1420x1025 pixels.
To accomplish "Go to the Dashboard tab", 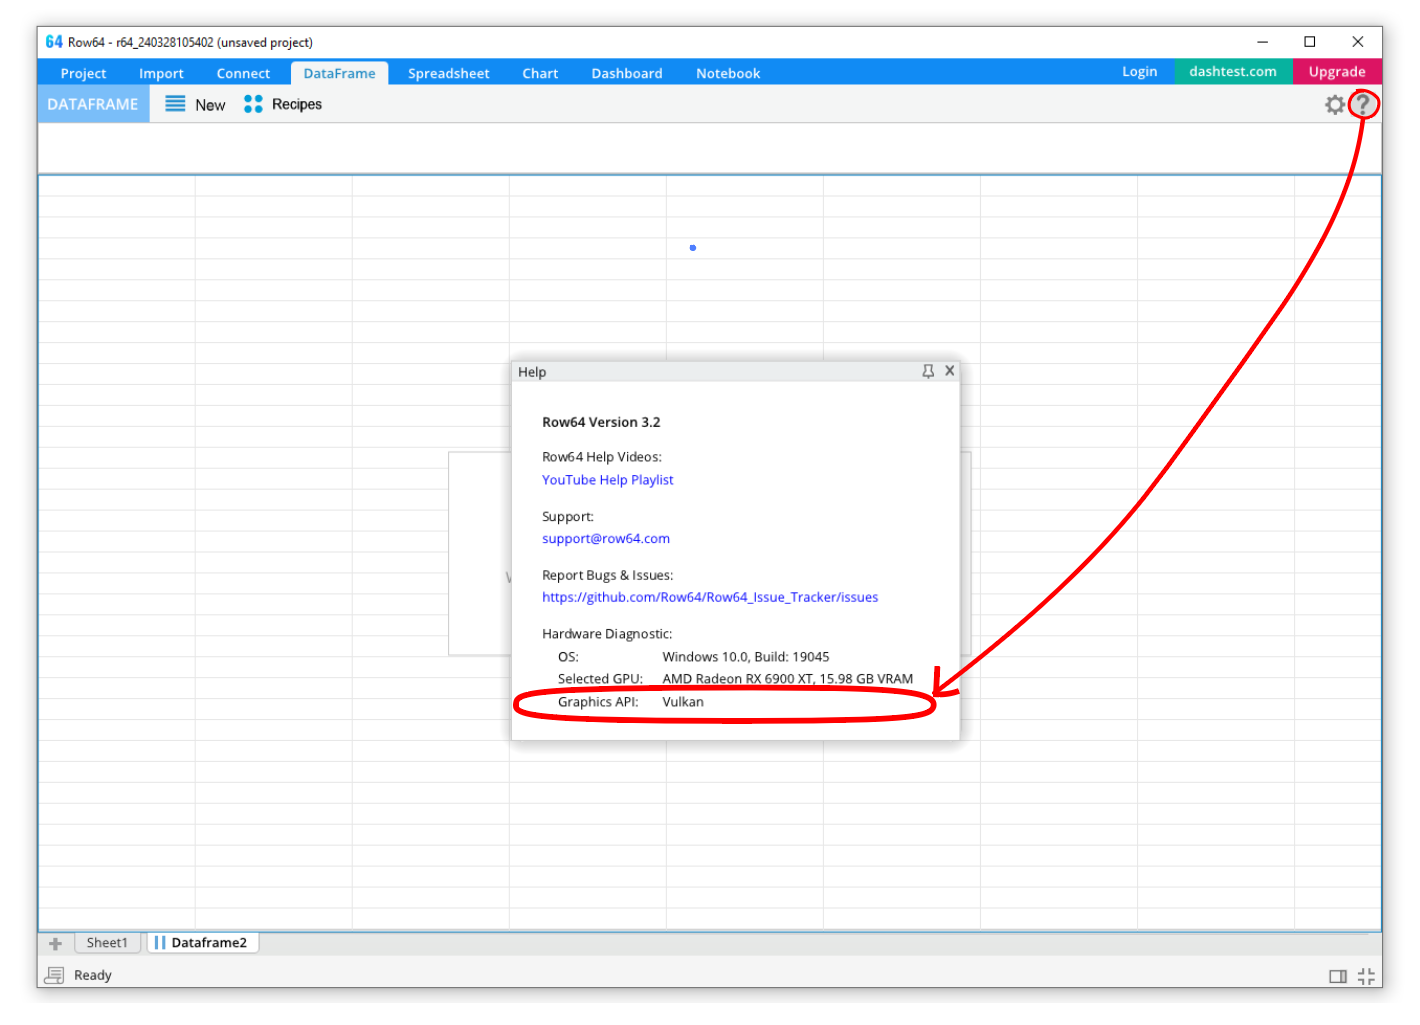I will (x=627, y=73).
